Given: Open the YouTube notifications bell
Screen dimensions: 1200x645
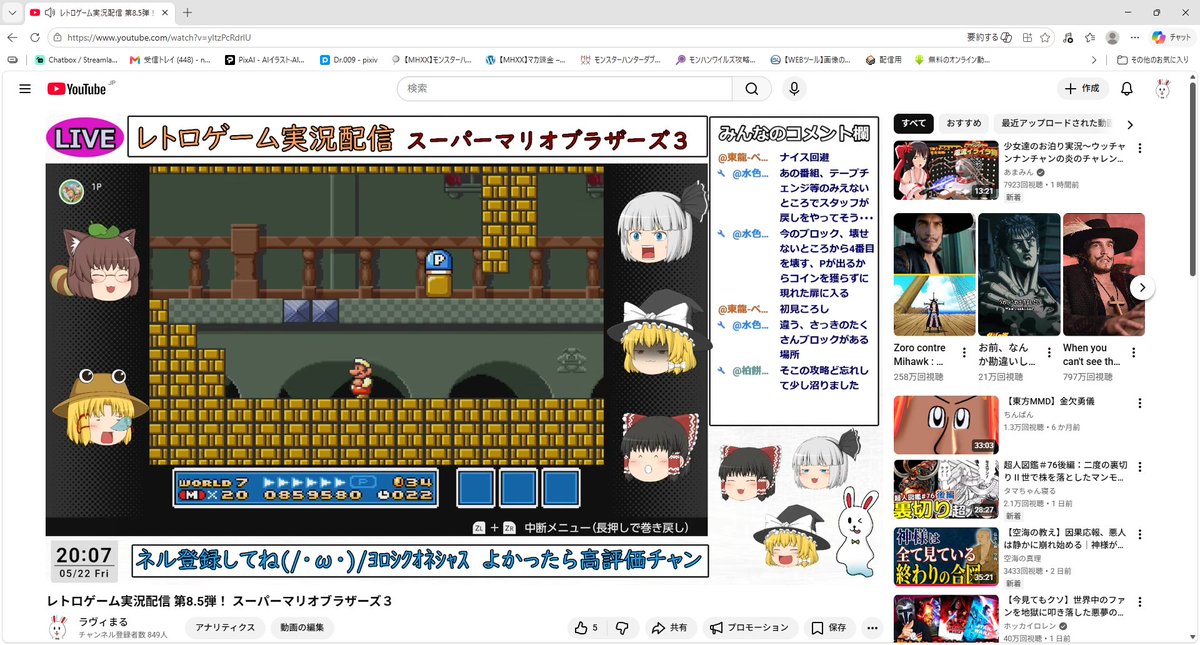Looking at the screenshot, I should point(1126,89).
